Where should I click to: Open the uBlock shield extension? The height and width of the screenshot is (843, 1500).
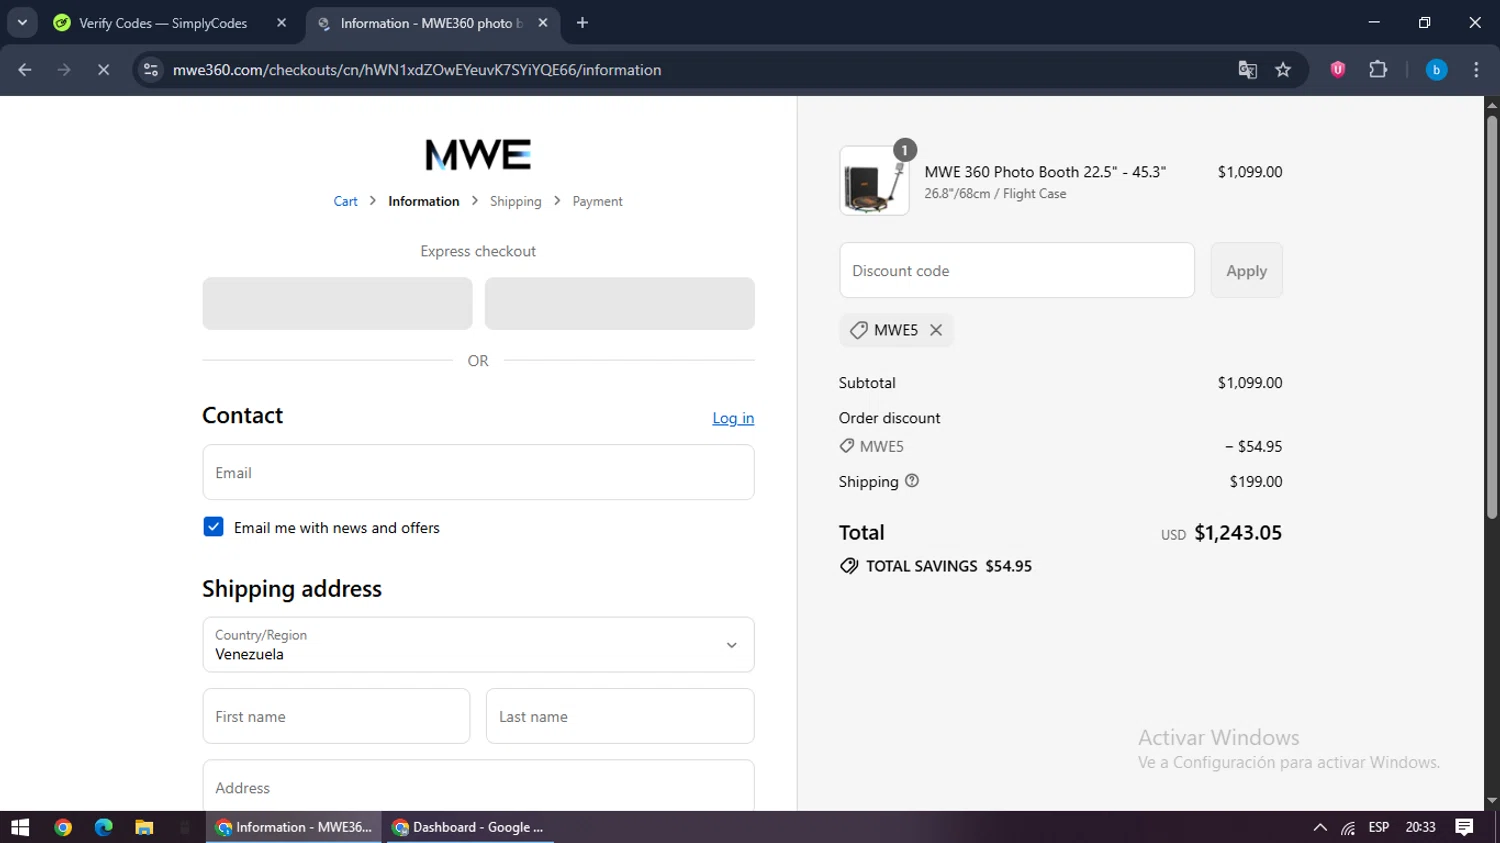point(1337,69)
